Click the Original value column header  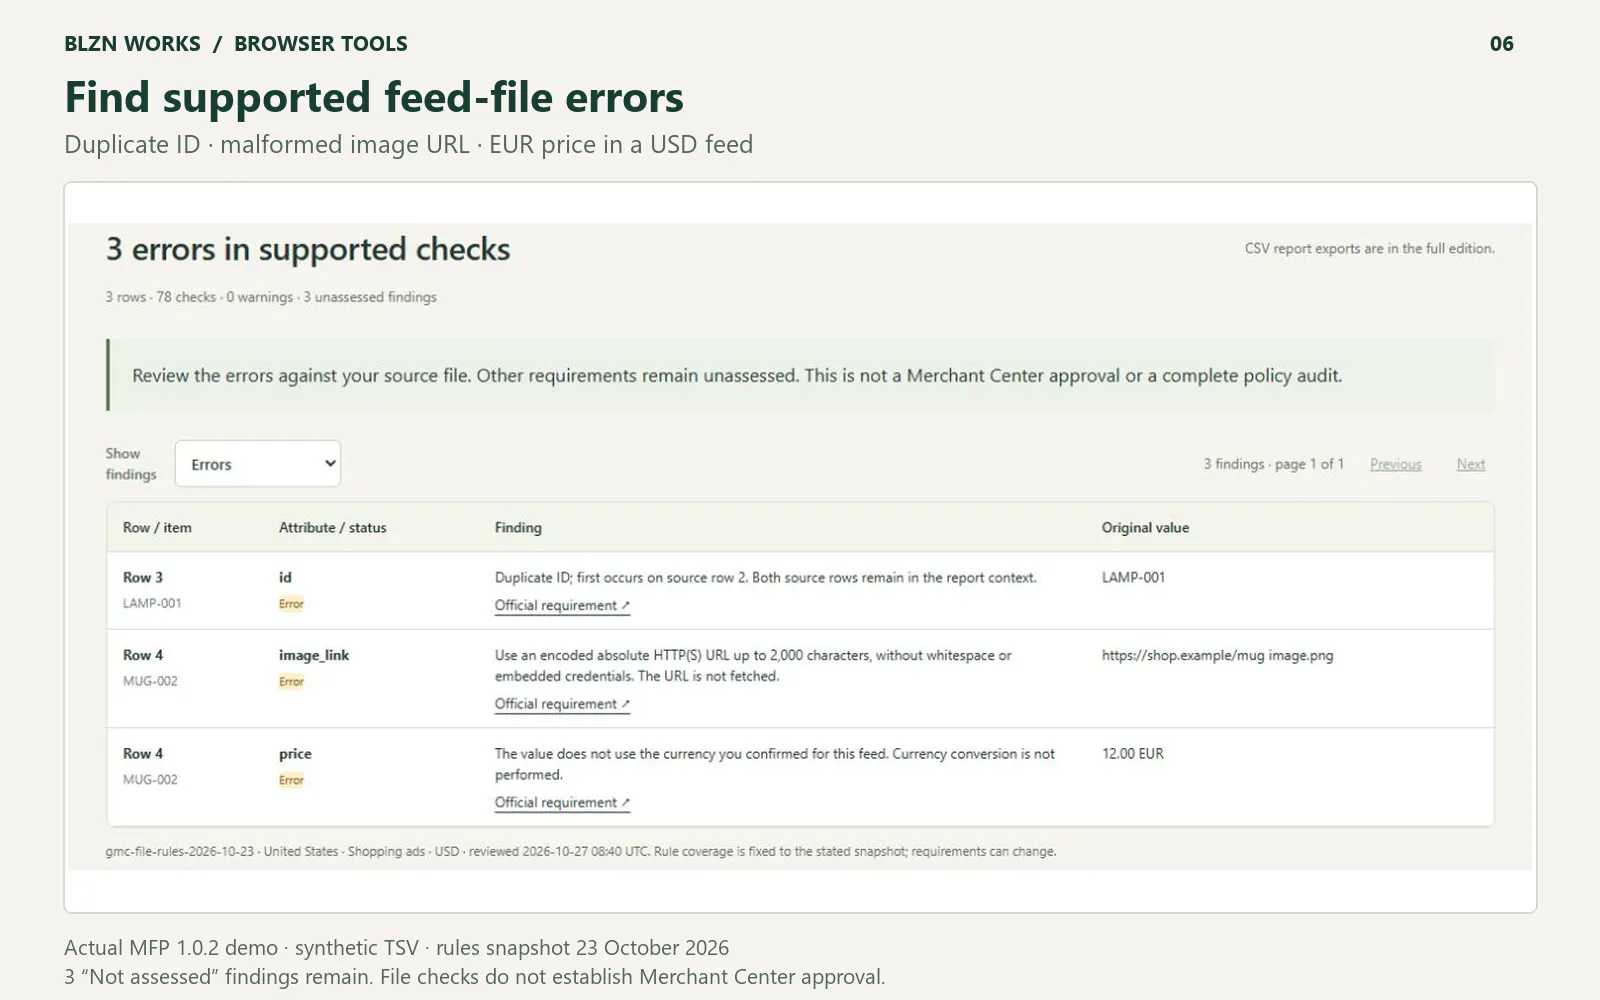coord(1145,528)
